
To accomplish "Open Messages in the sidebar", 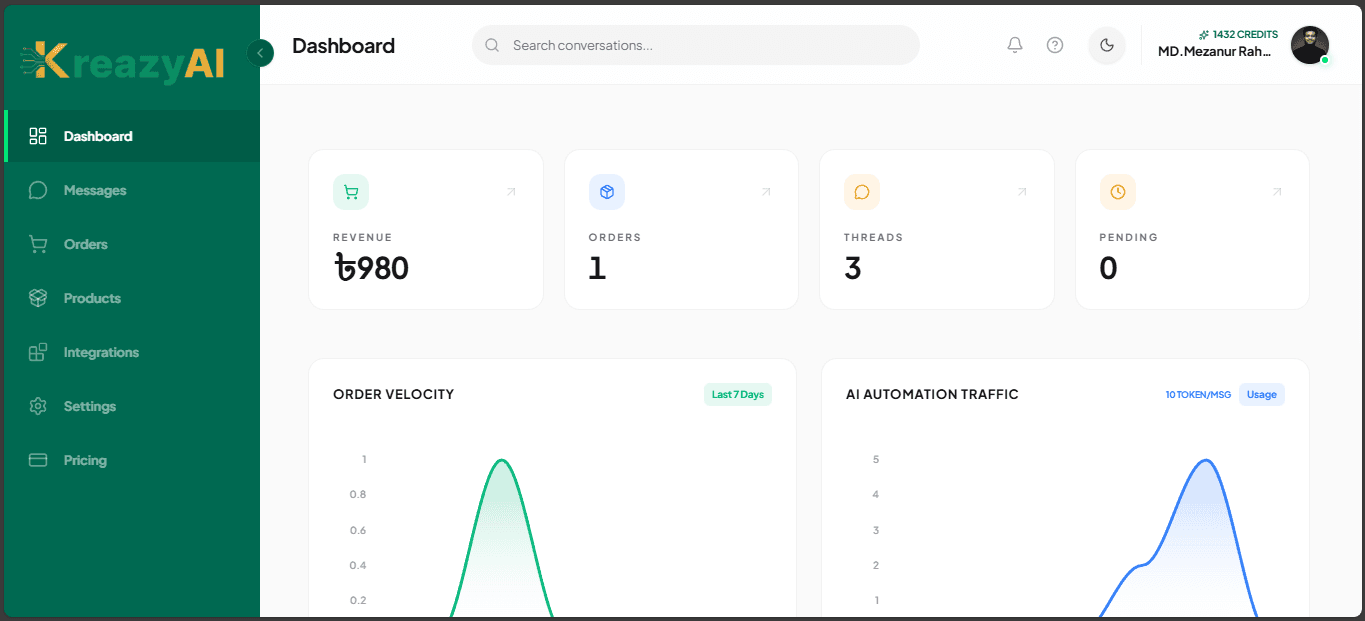I will (132, 190).
